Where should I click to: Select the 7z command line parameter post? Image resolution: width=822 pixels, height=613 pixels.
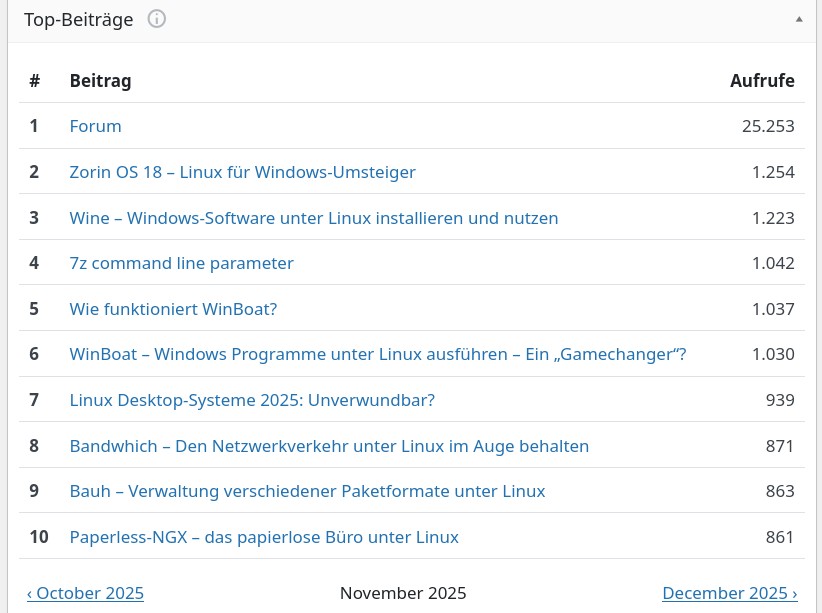pyautogui.click(x=181, y=264)
